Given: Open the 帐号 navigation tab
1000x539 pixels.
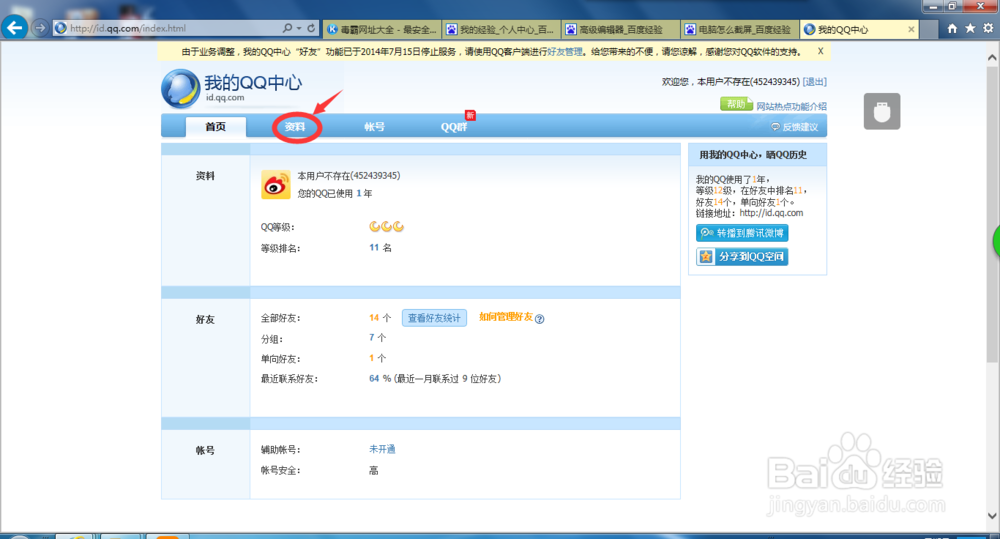Looking at the screenshot, I should point(374,127).
